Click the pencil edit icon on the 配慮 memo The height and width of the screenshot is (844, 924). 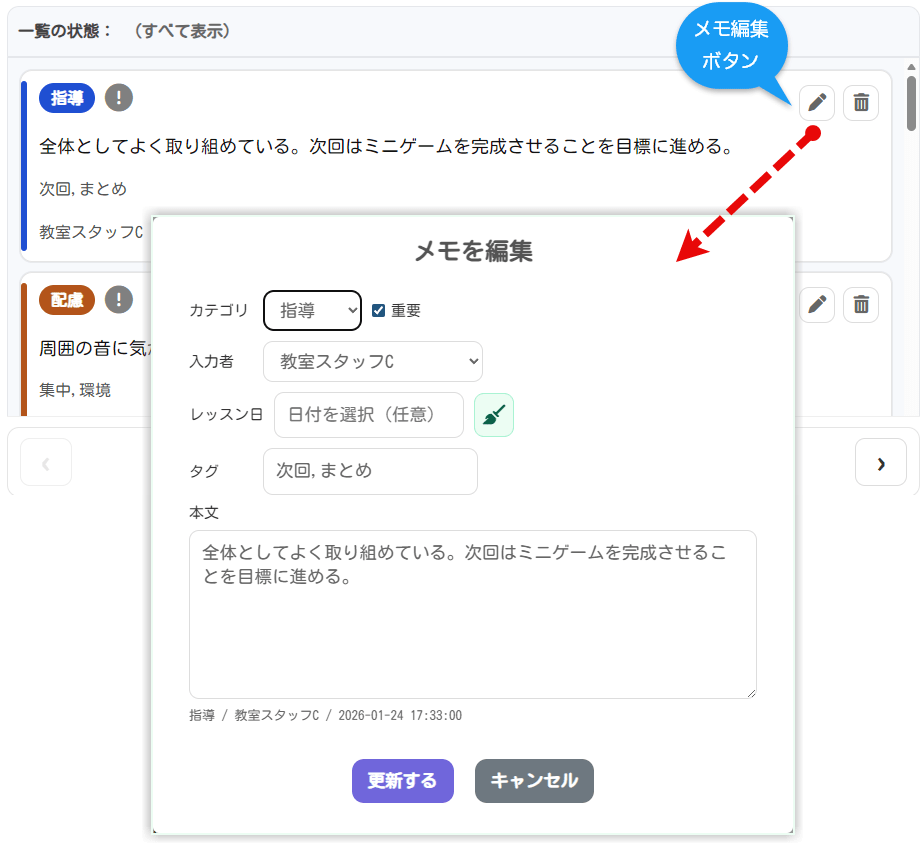817,304
